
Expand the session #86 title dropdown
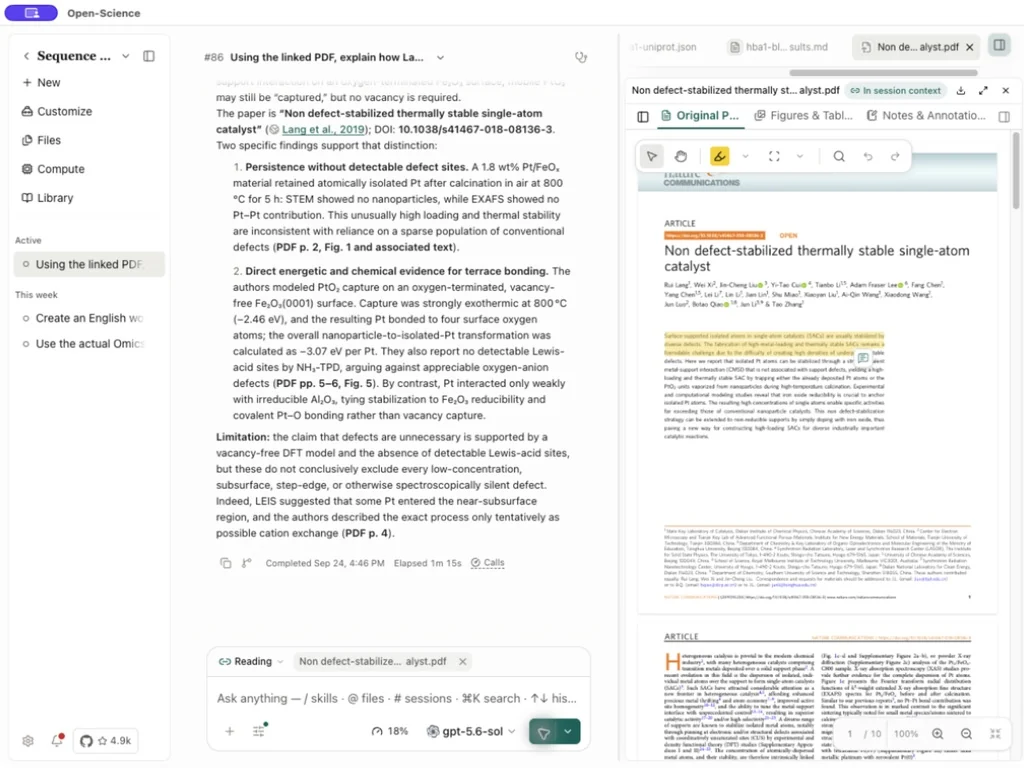tap(441, 57)
